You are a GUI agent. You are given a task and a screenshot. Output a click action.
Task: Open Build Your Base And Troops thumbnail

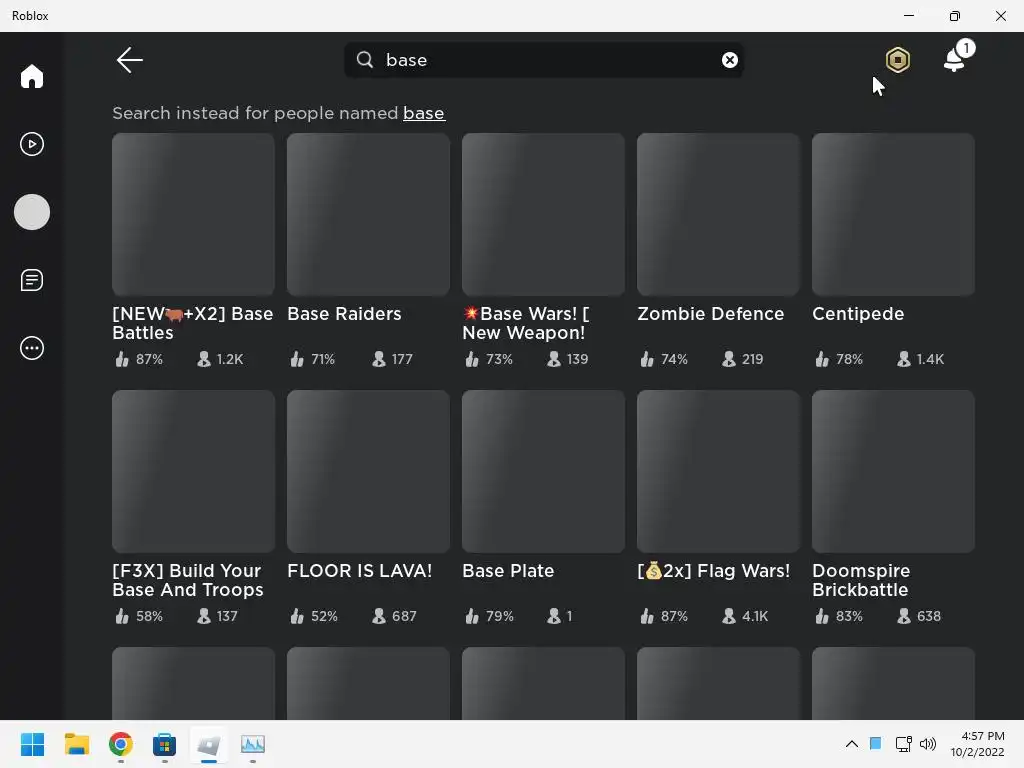(x=193, y=472)
